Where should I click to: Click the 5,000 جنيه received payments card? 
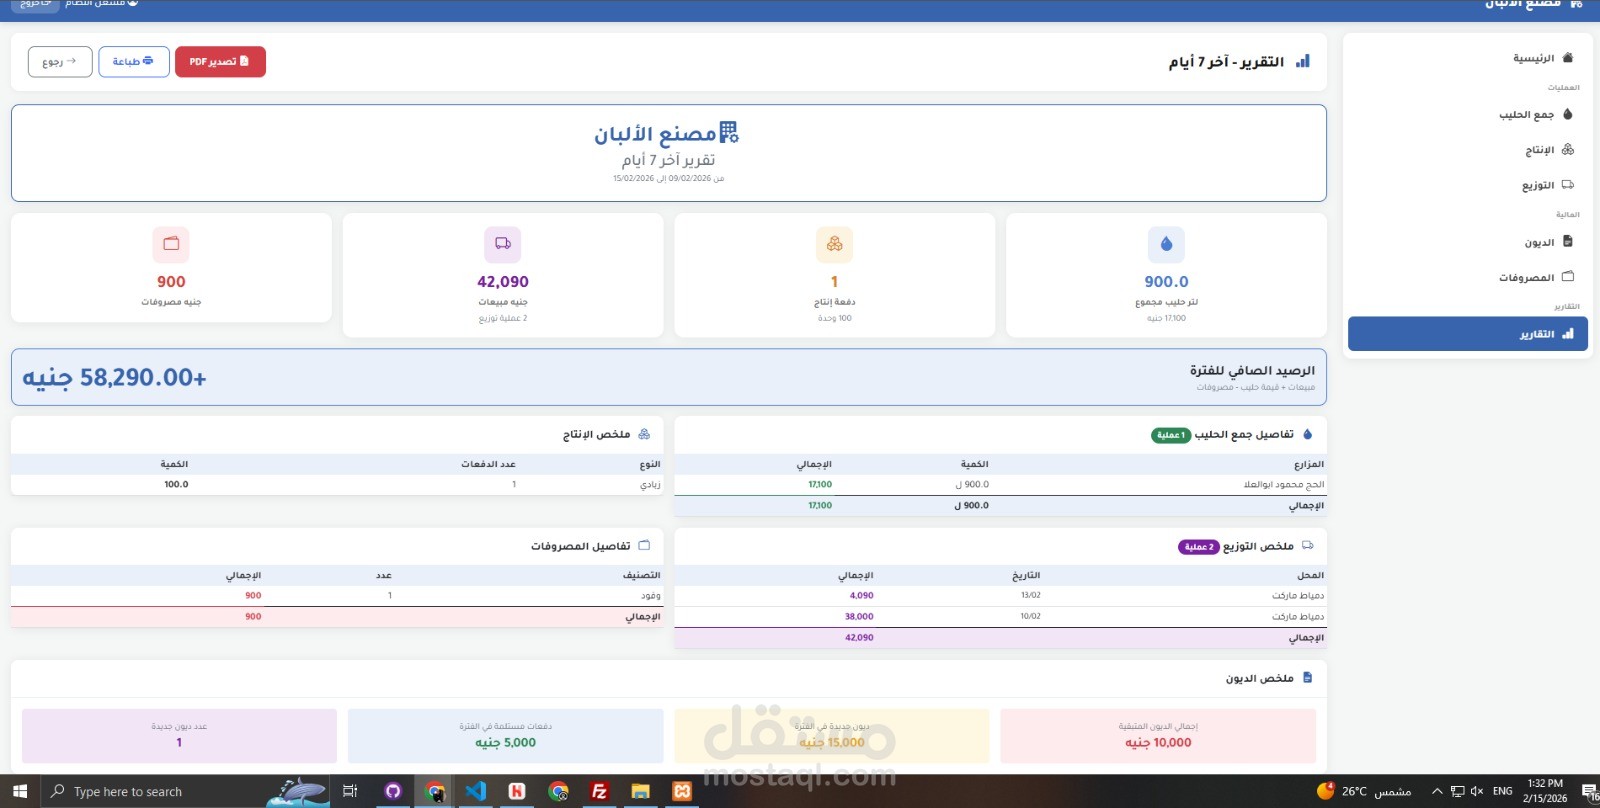pyautogui.click(x=505, y=736)
